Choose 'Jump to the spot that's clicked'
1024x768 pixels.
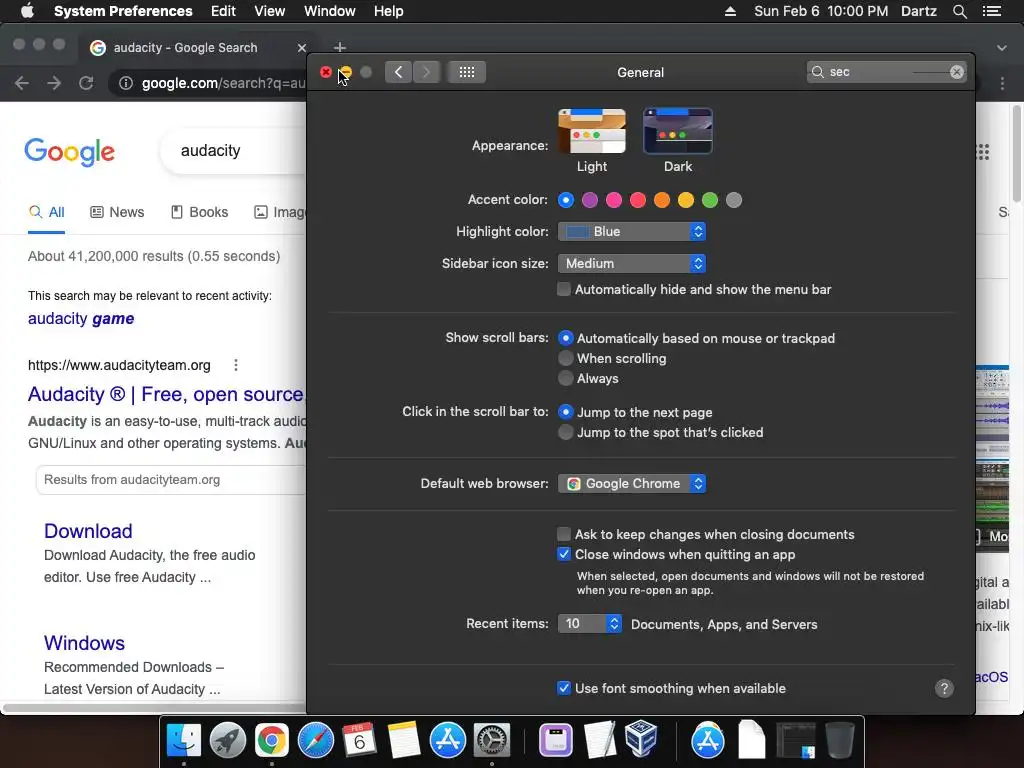[566, 432]
